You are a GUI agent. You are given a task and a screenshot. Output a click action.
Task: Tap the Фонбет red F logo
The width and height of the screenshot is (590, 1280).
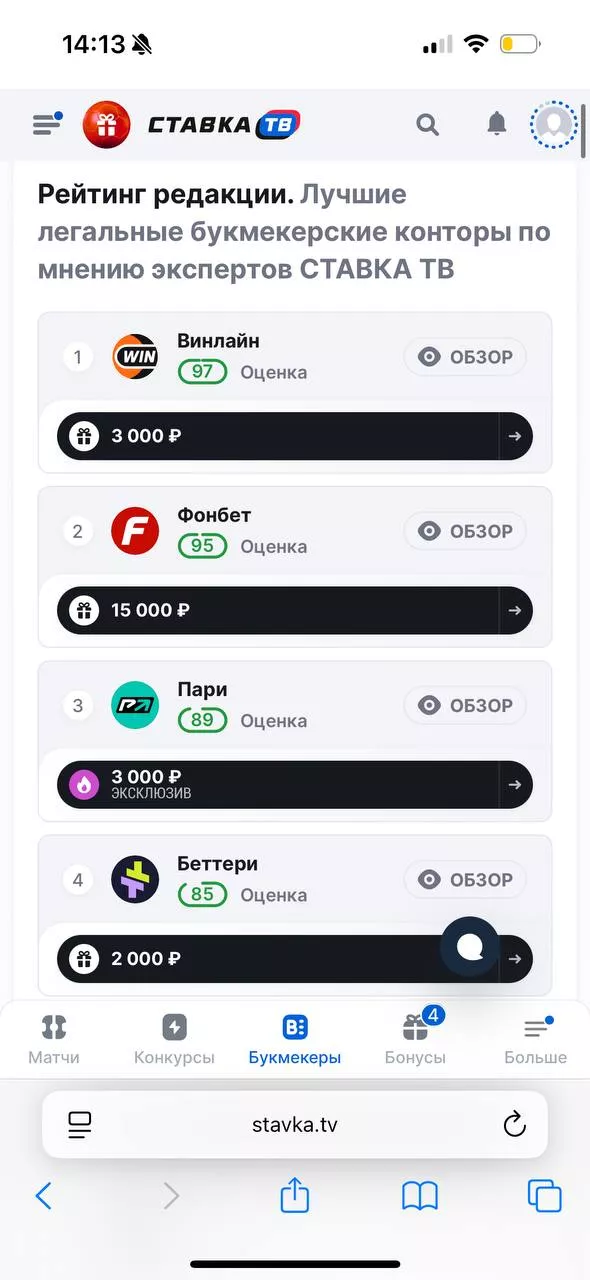(135, 531)
